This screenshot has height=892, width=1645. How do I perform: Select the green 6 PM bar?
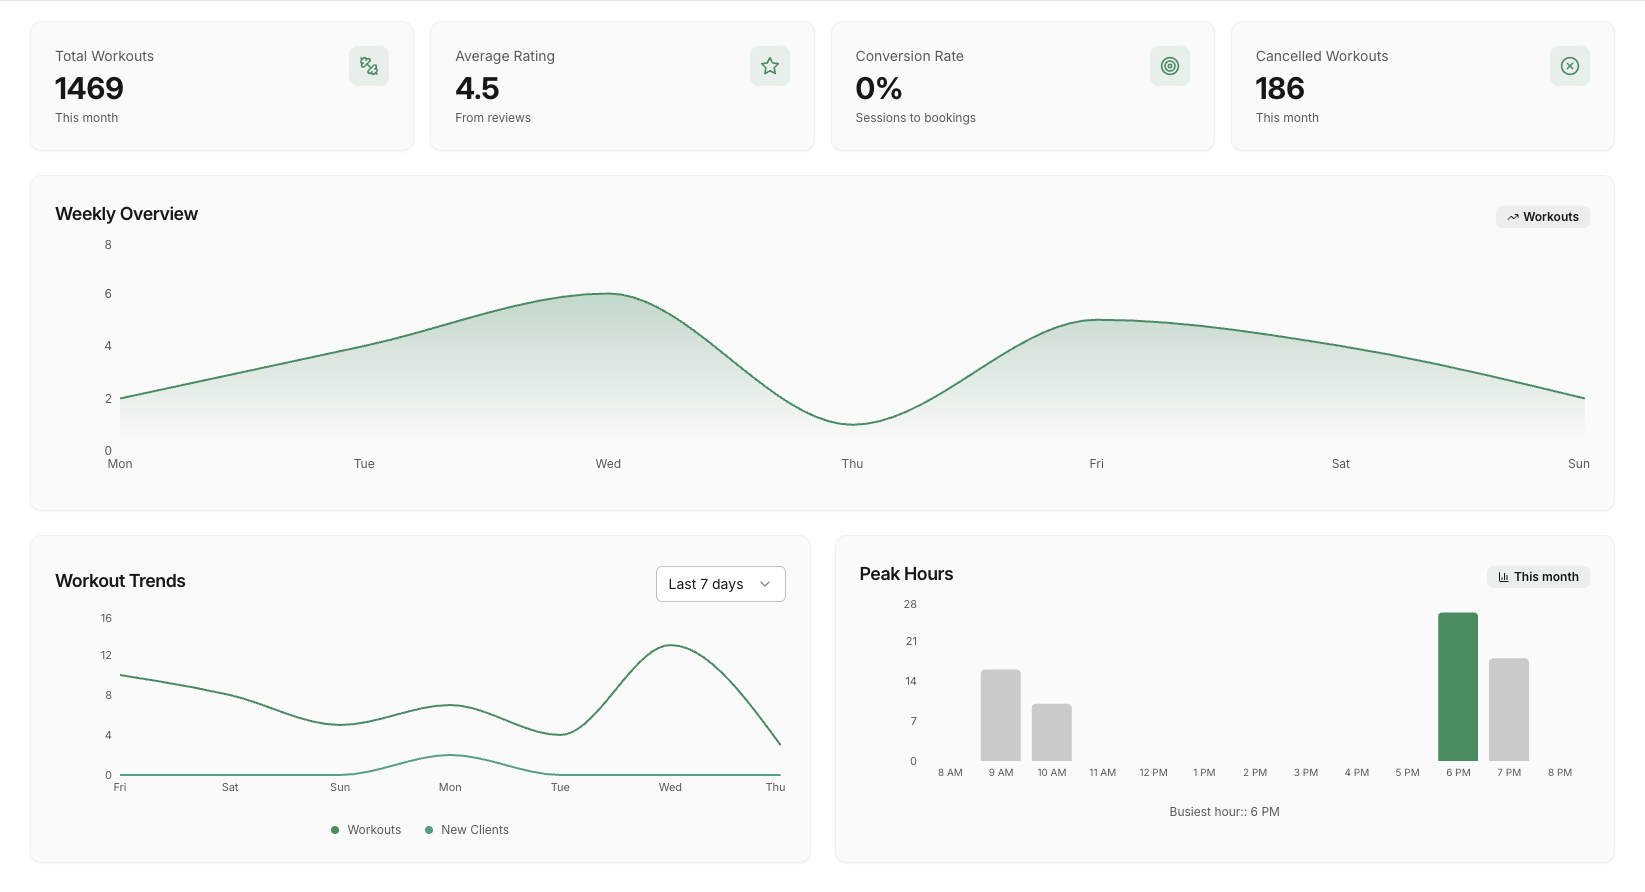(x=1457, y=687)
